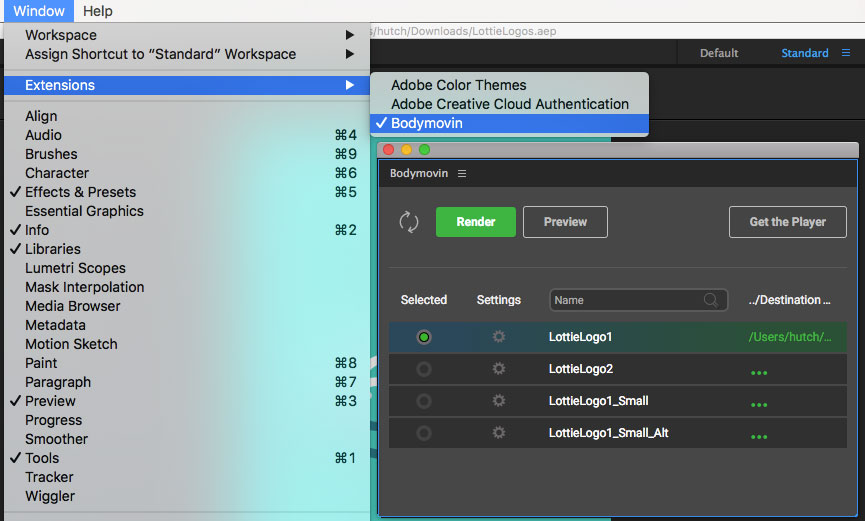Click the Settings column header

(x=499, y=300)
